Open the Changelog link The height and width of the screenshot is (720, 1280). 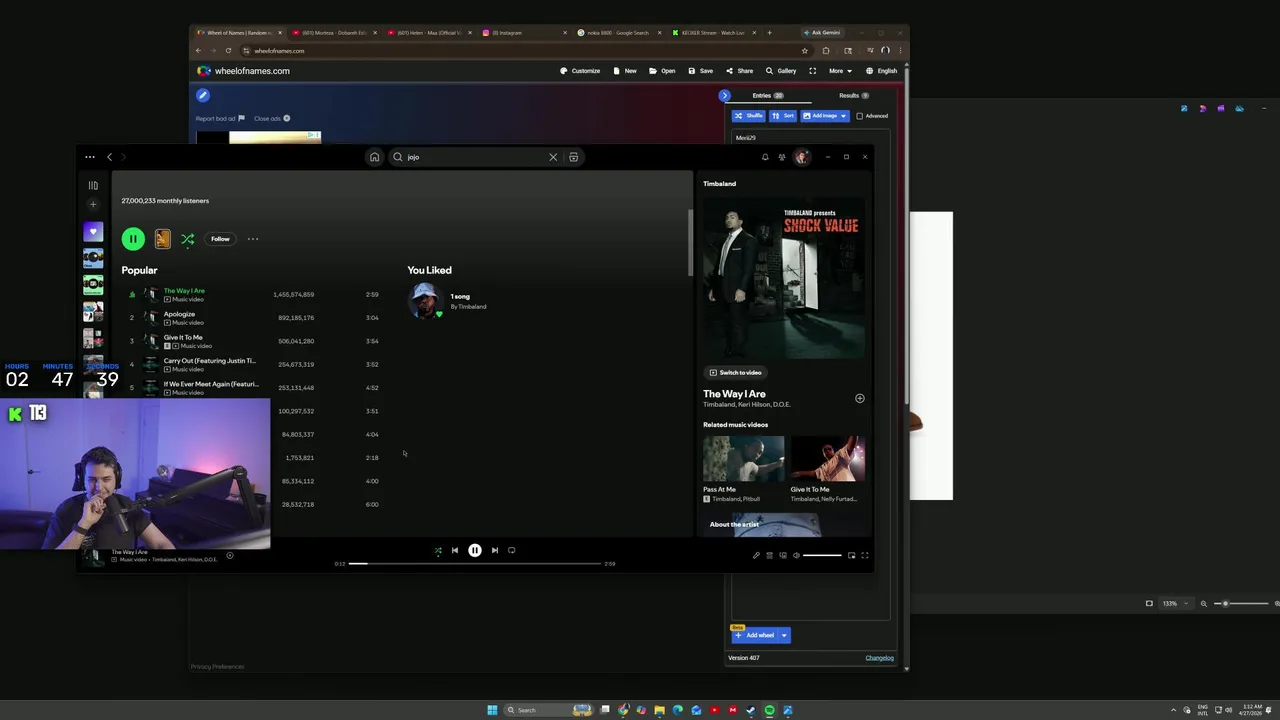[x=879, y=658]
